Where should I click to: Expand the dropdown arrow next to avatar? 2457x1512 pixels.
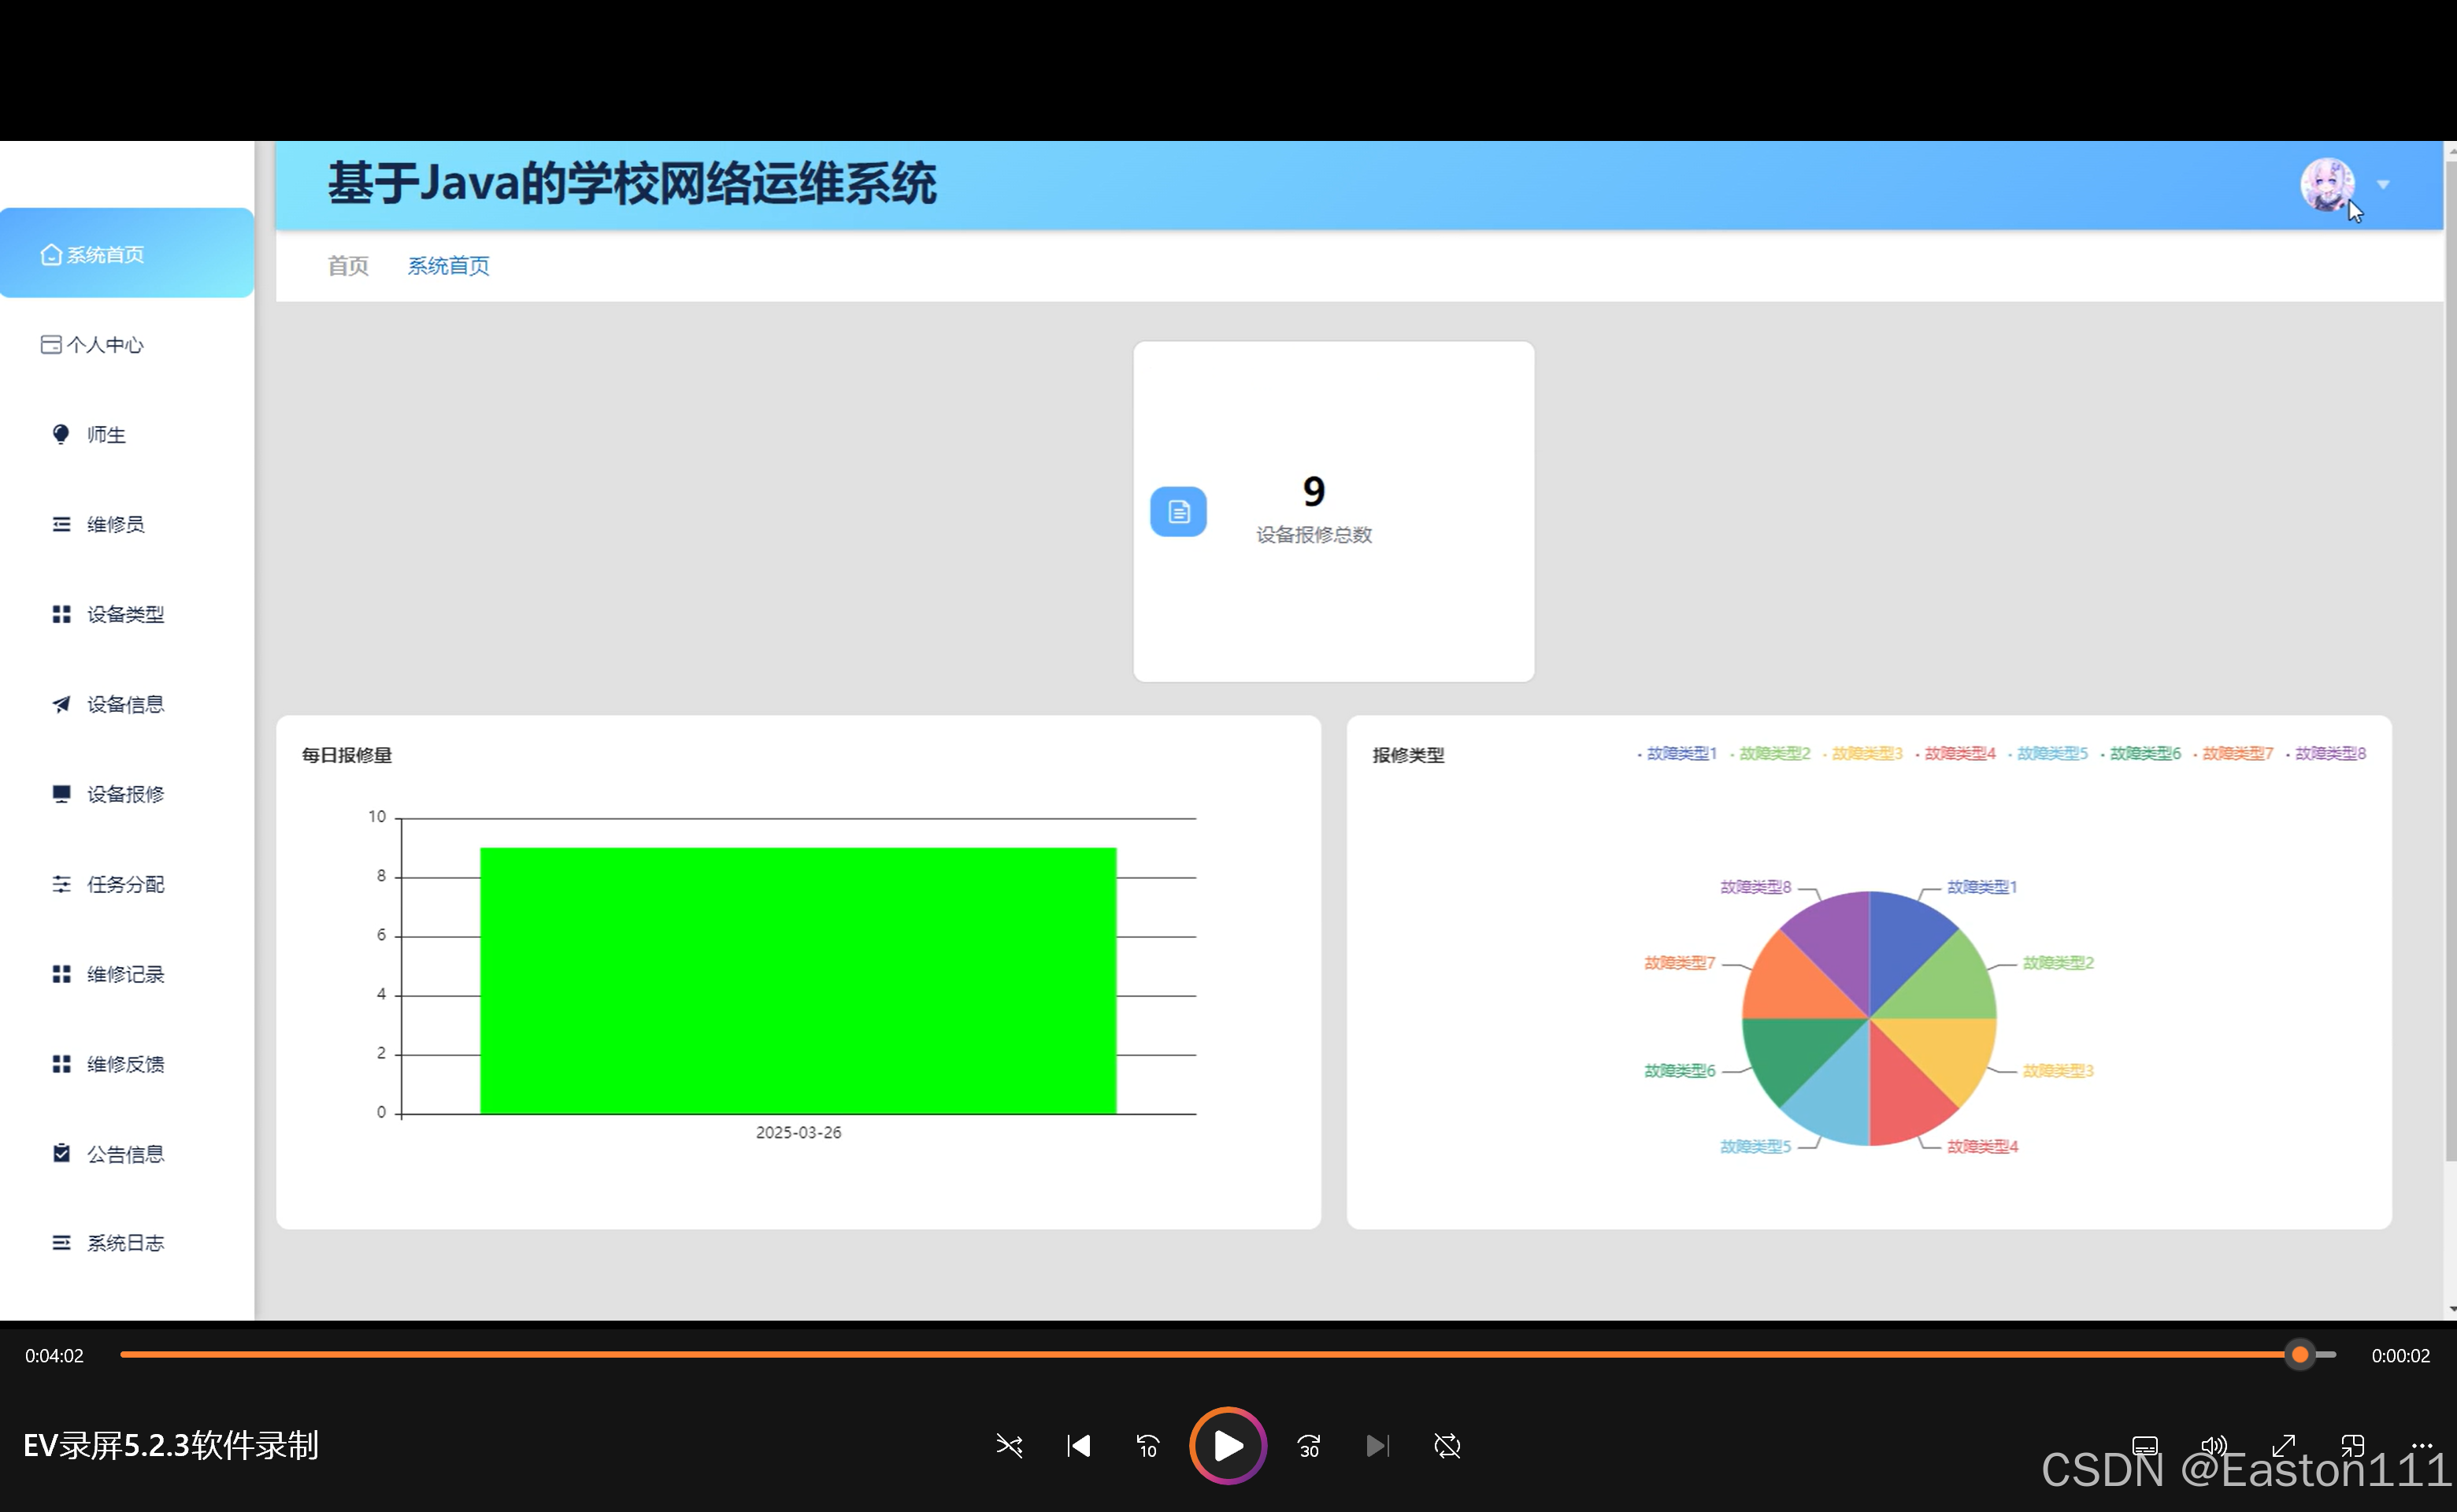click(x=2383, y=185)
